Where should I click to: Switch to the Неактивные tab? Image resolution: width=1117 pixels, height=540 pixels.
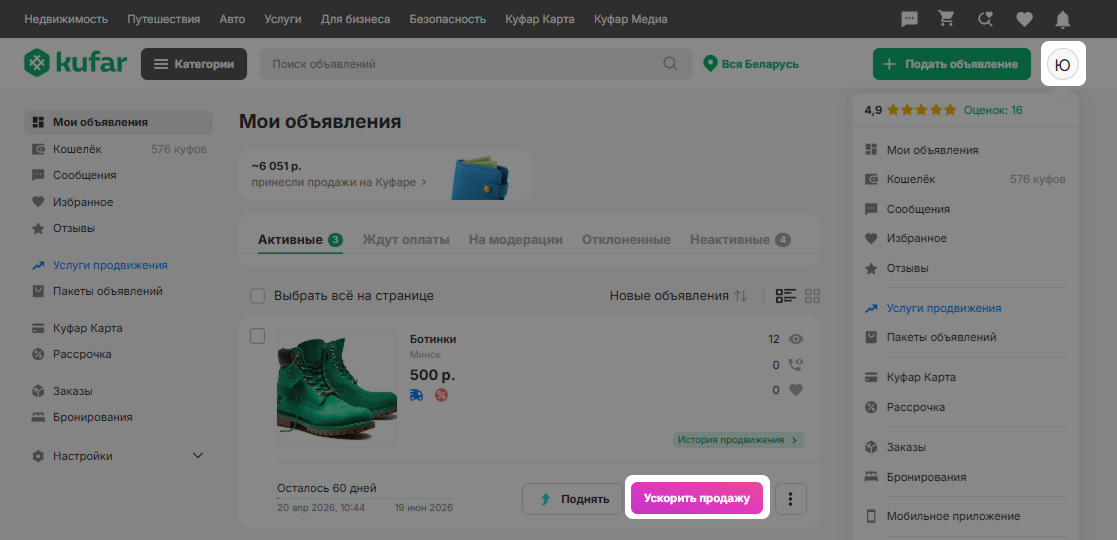click(x=740, y=239)
